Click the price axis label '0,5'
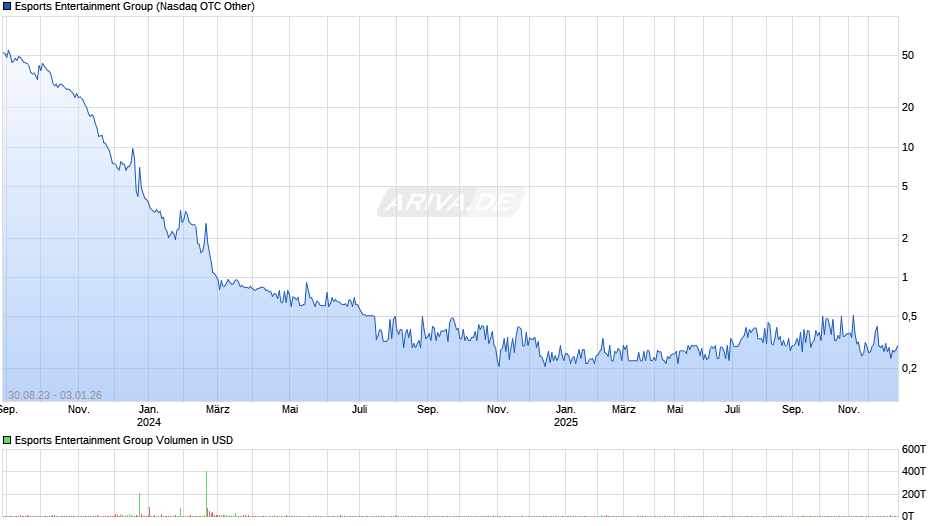 click(x=909, y=317)
